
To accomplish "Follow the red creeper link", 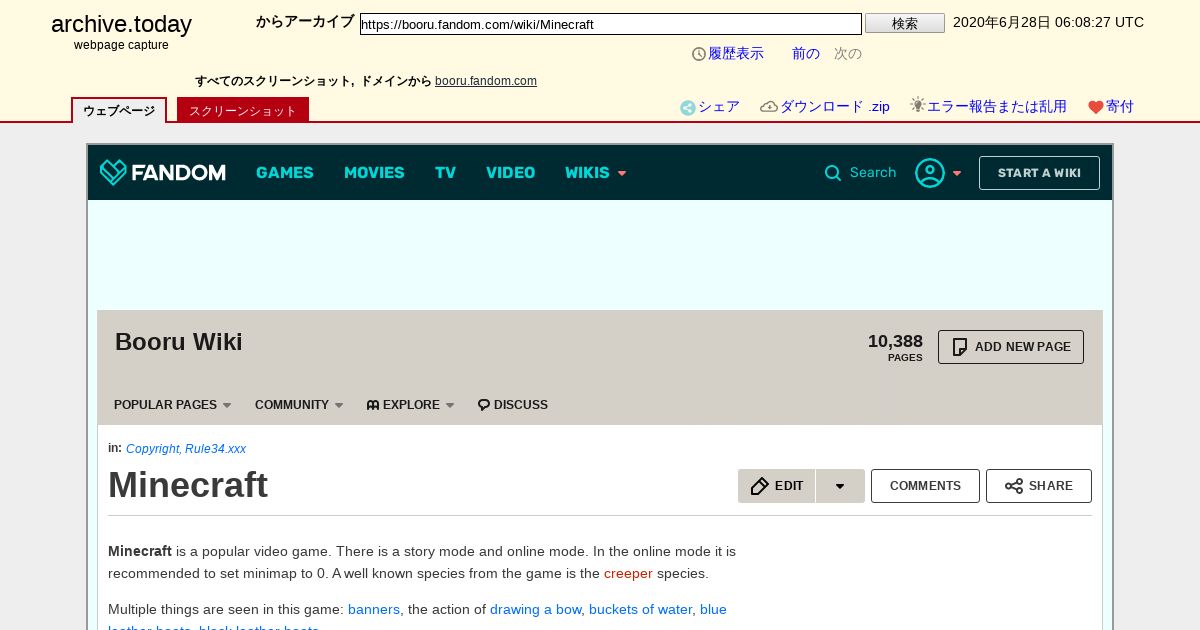I will tap(628, 574).
